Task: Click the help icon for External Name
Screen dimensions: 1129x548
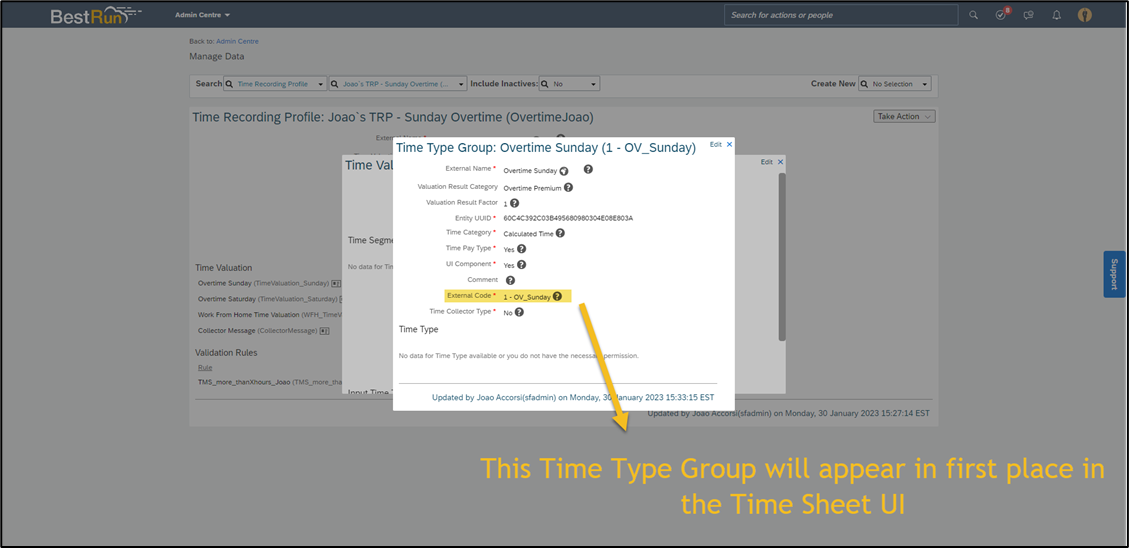Action: [x=588, y=169]
